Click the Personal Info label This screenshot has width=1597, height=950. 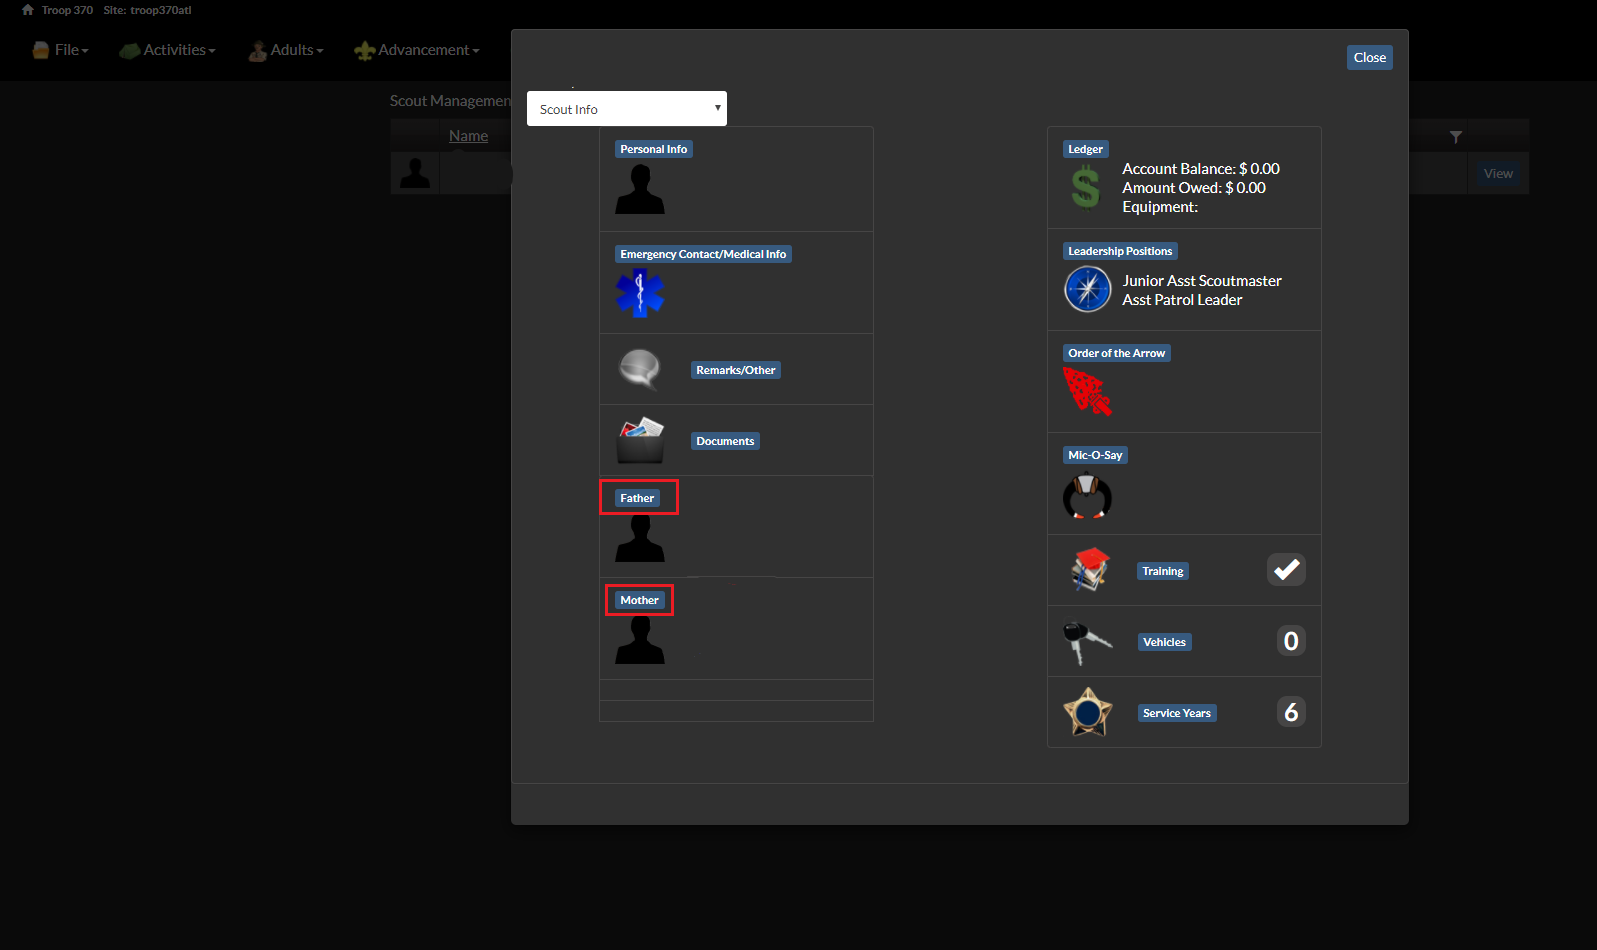654,149
